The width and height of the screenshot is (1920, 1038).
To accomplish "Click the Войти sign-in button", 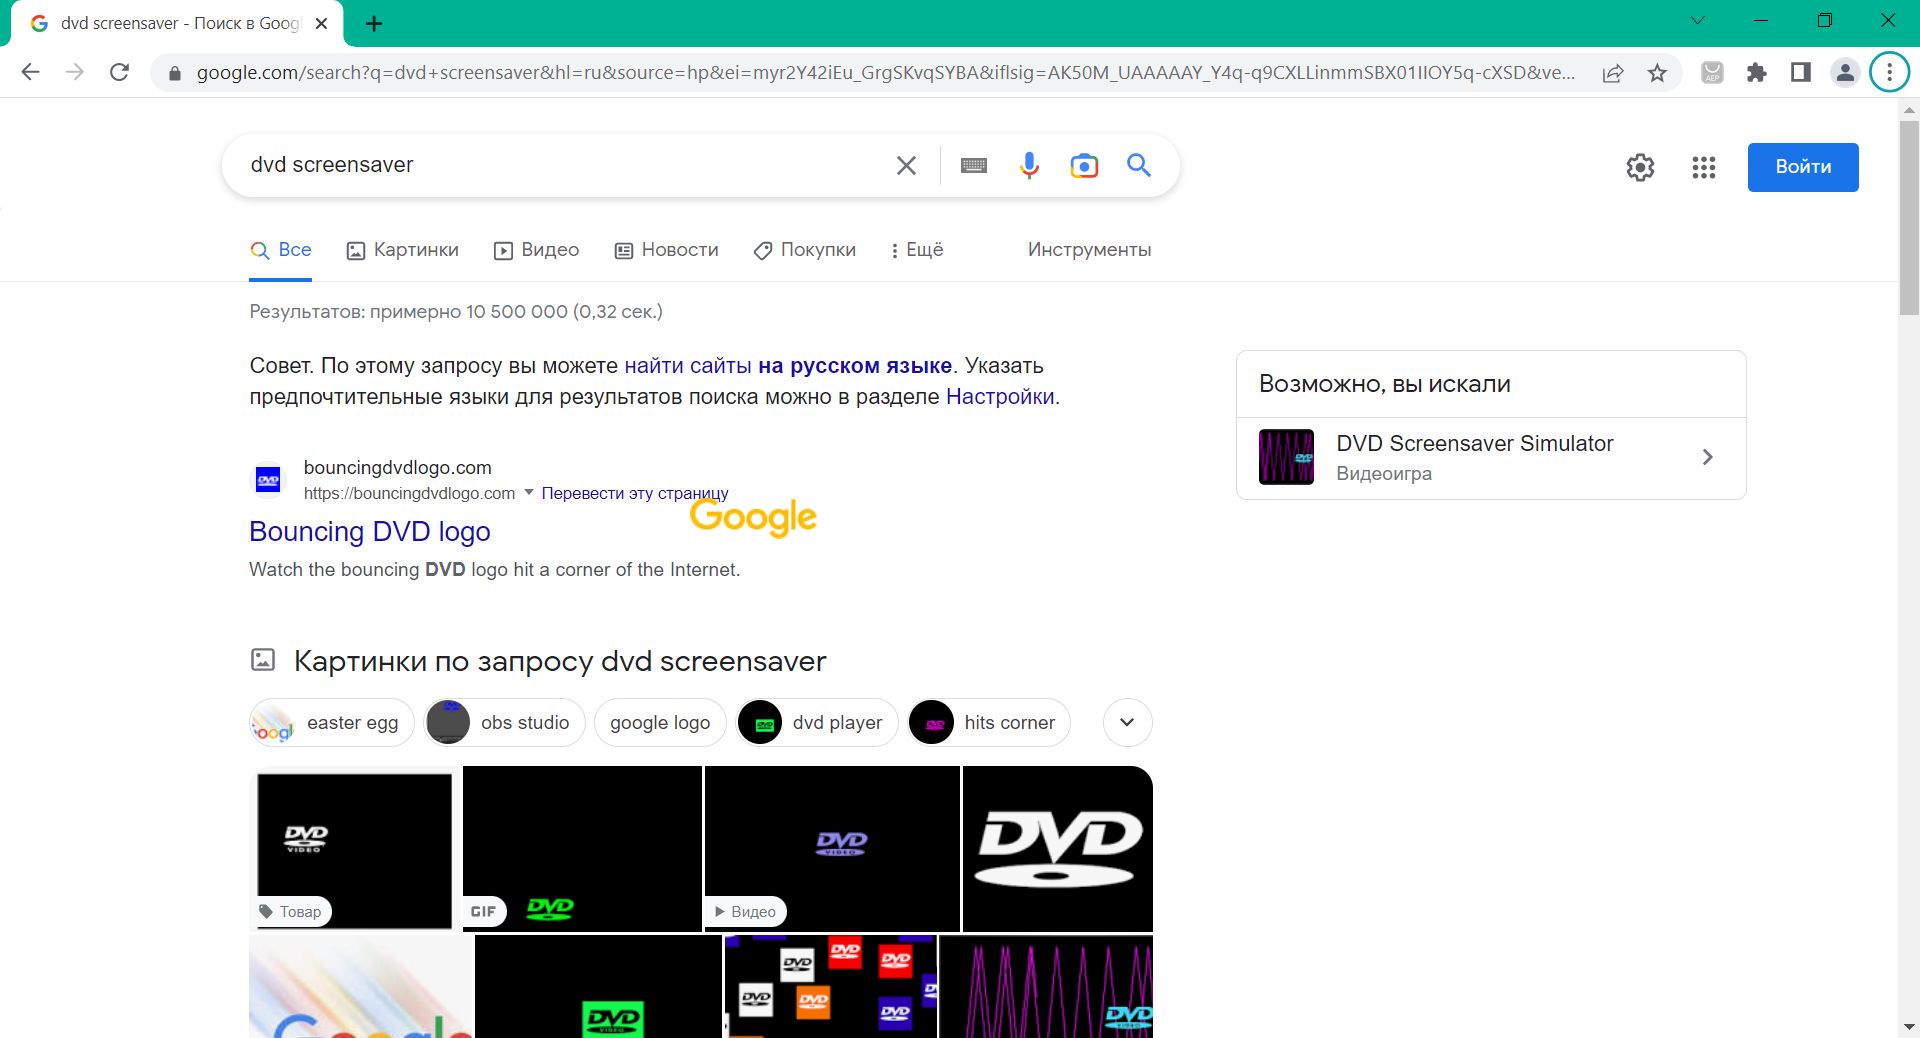I will pyautogui.click(x=1803, y=167).
